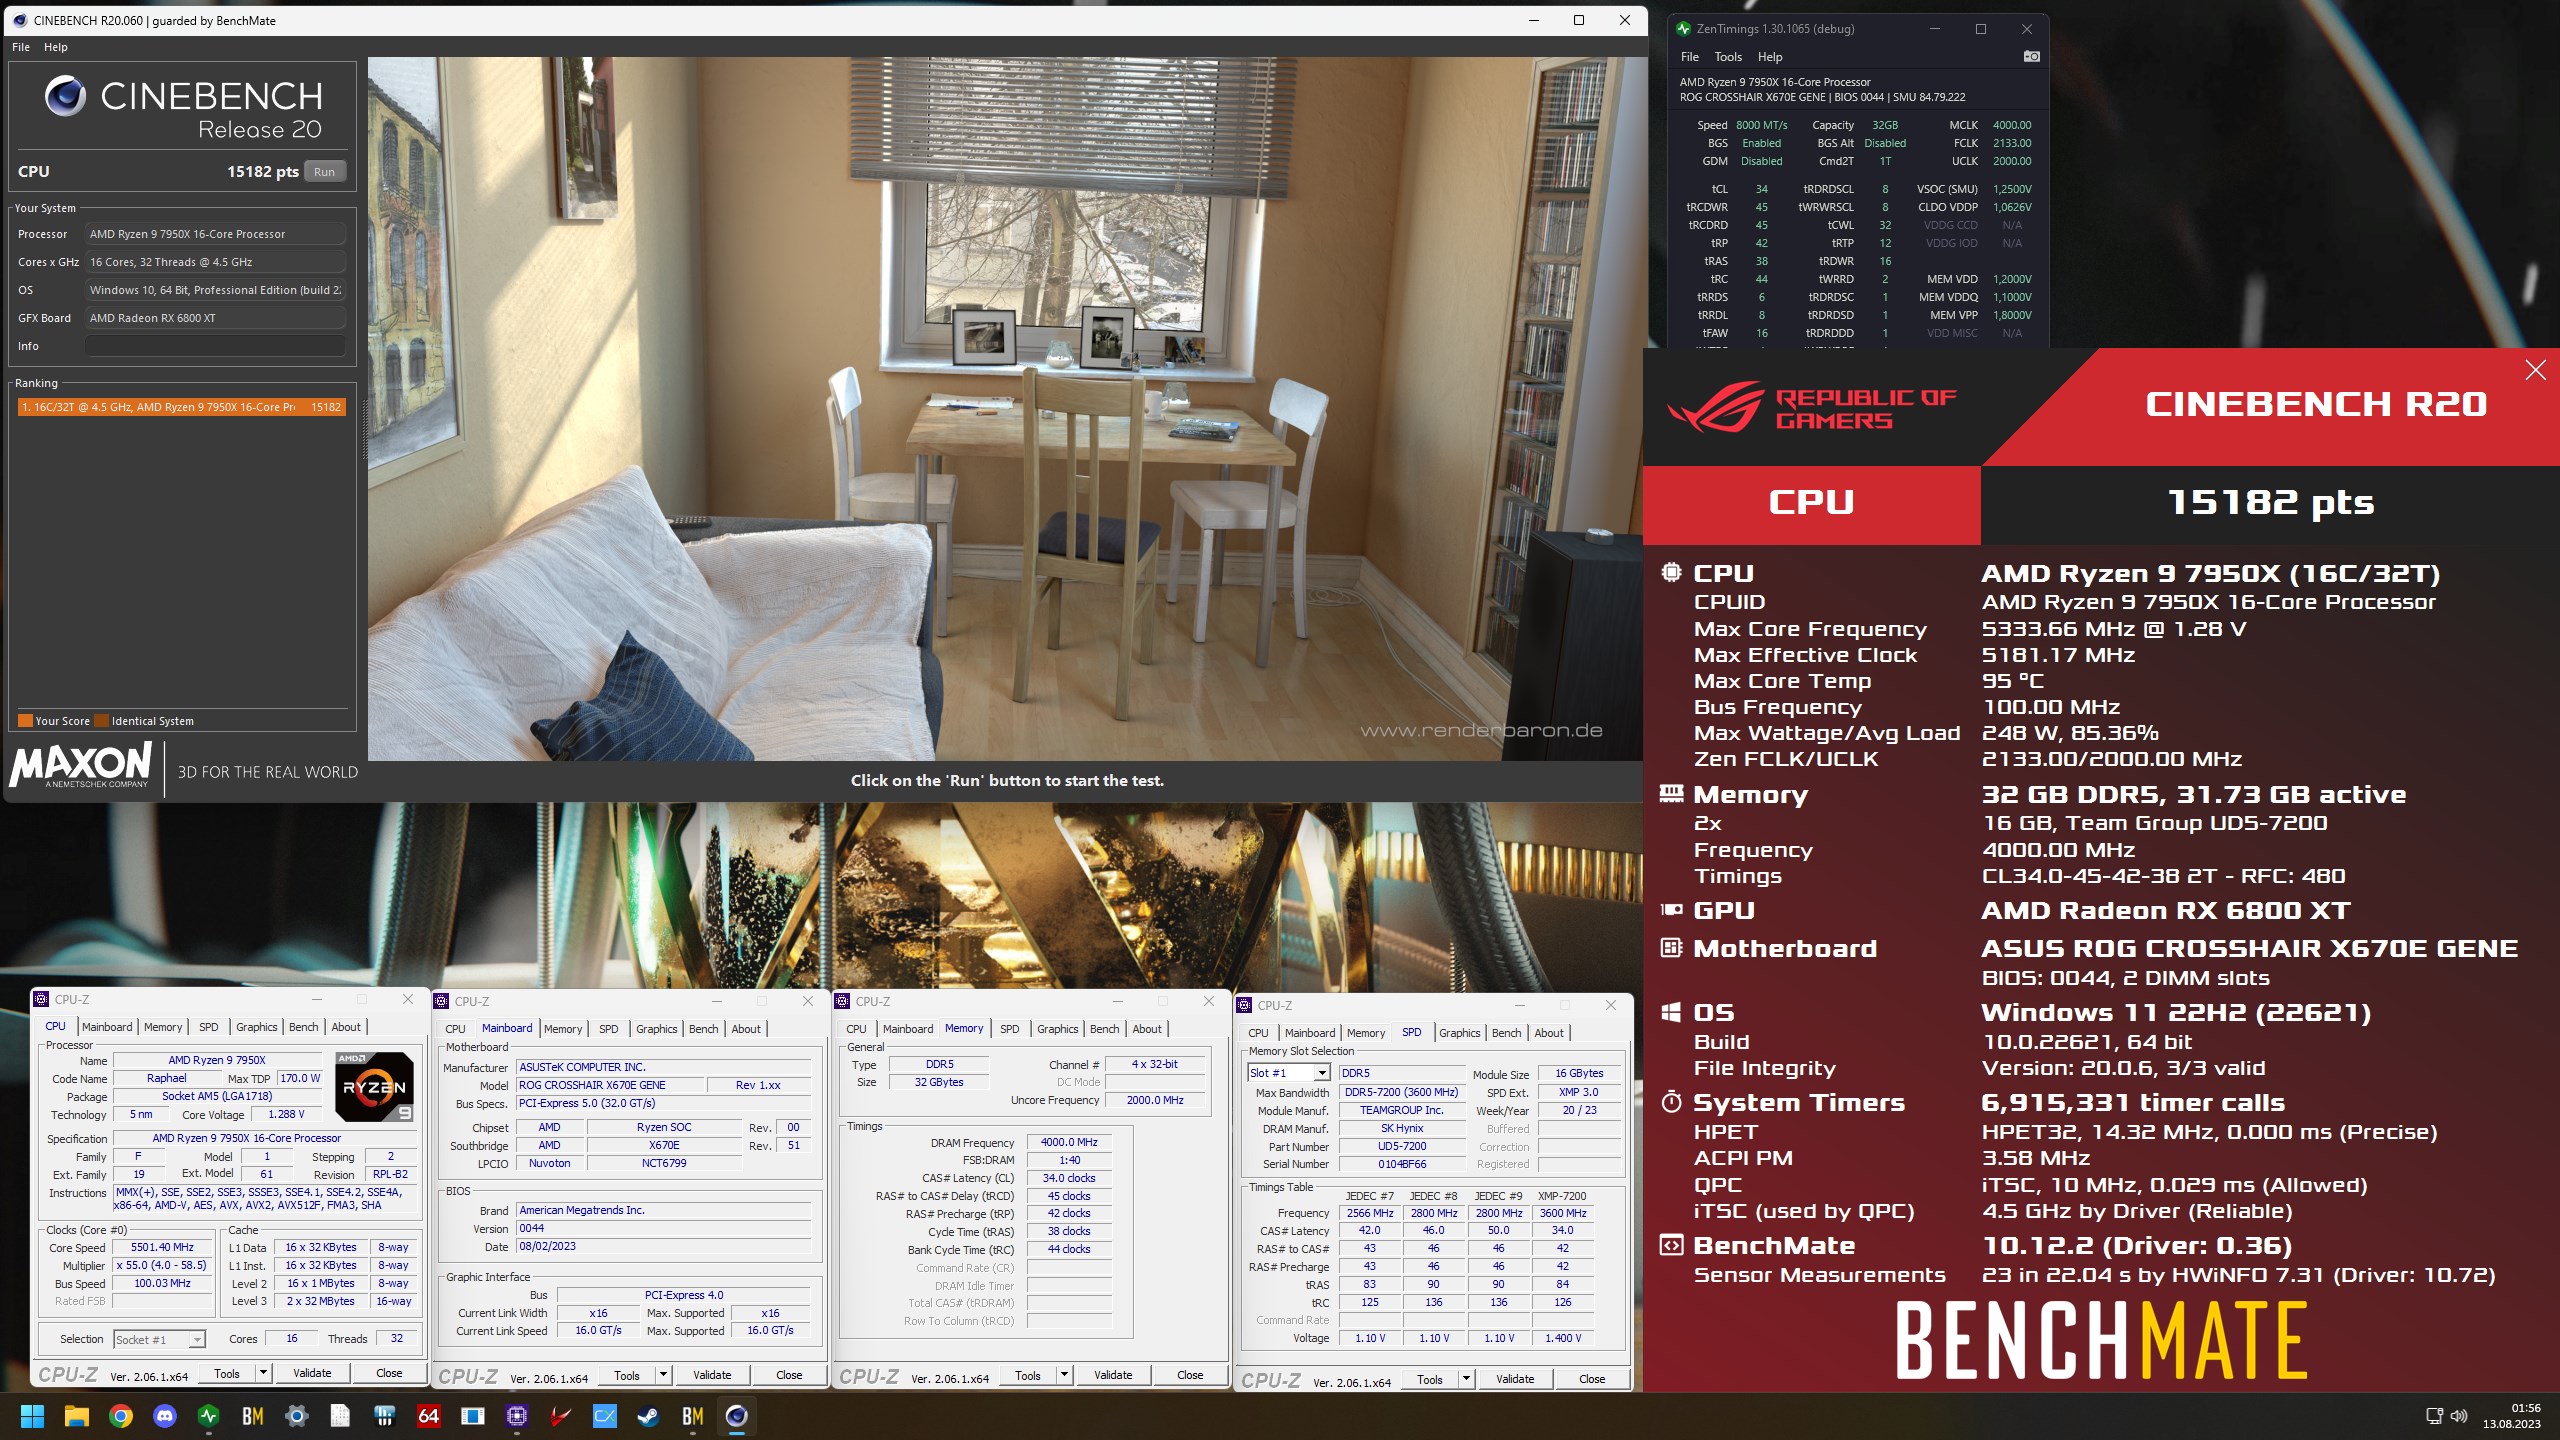Click Tools button in CPU-Z Memory window

[1028, 1375]
